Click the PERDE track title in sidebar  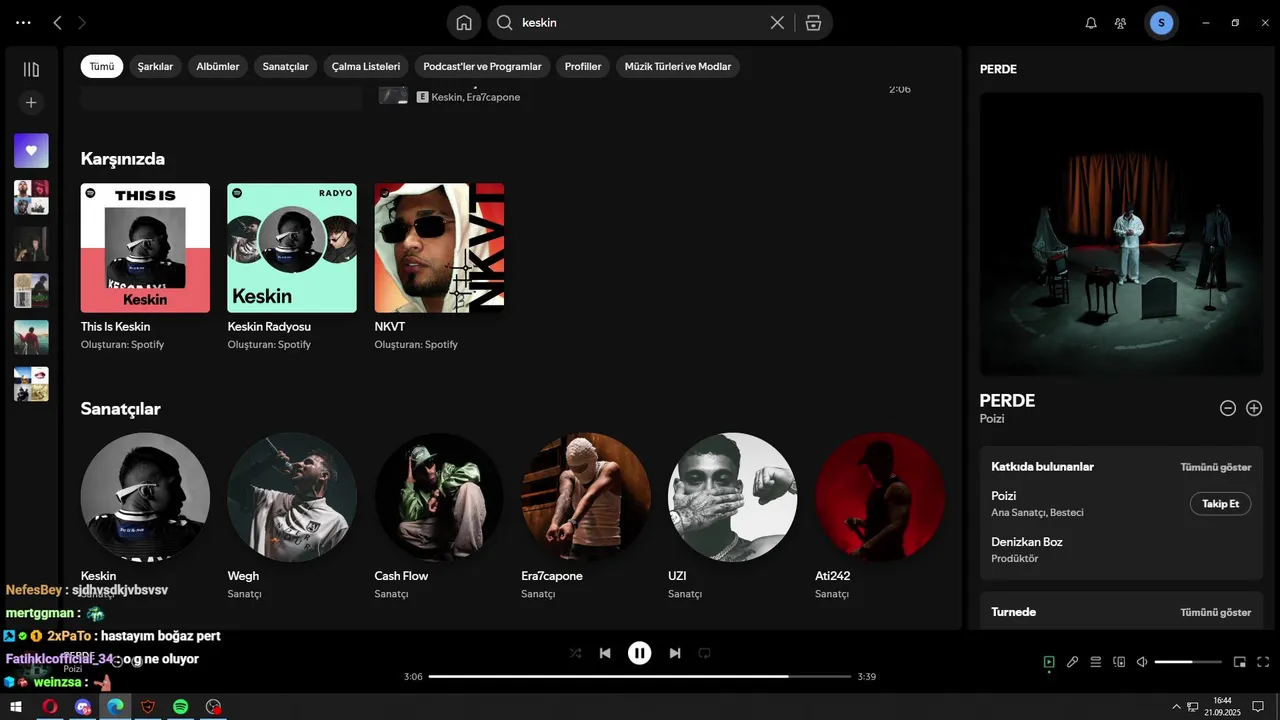(x=1007, y=400)
